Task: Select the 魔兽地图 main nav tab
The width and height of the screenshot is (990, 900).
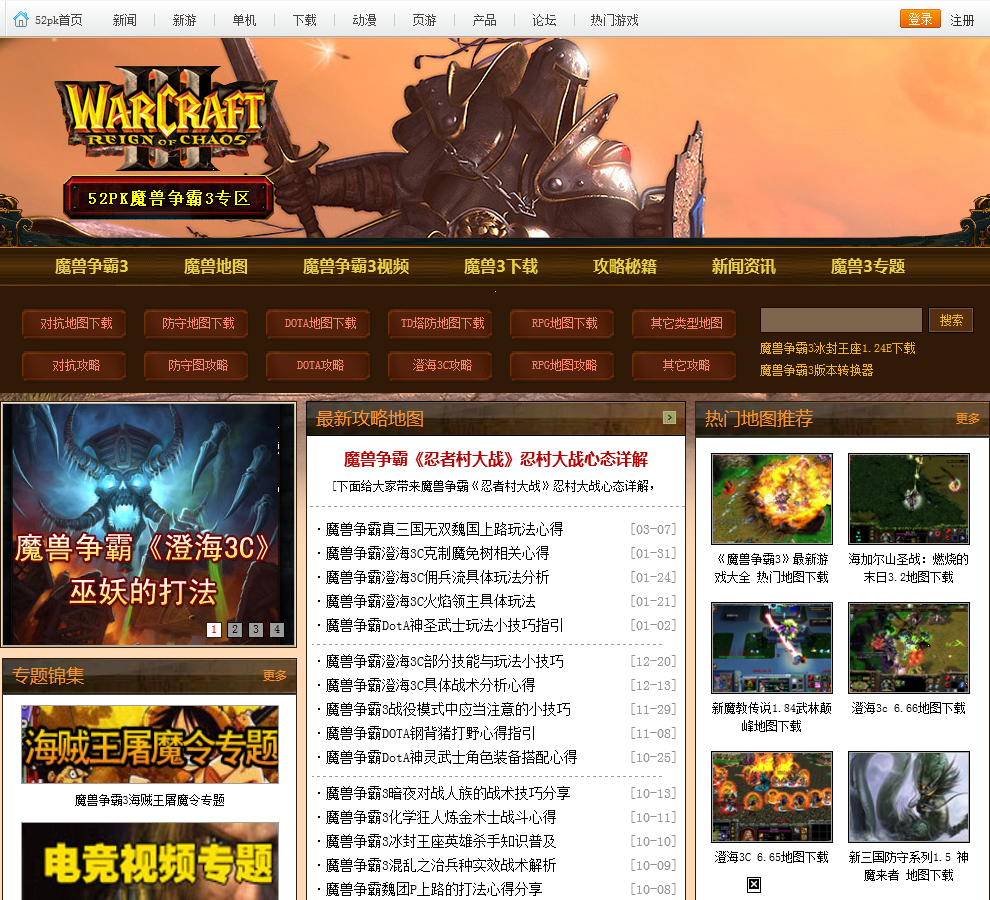Action: click(216, 266)
